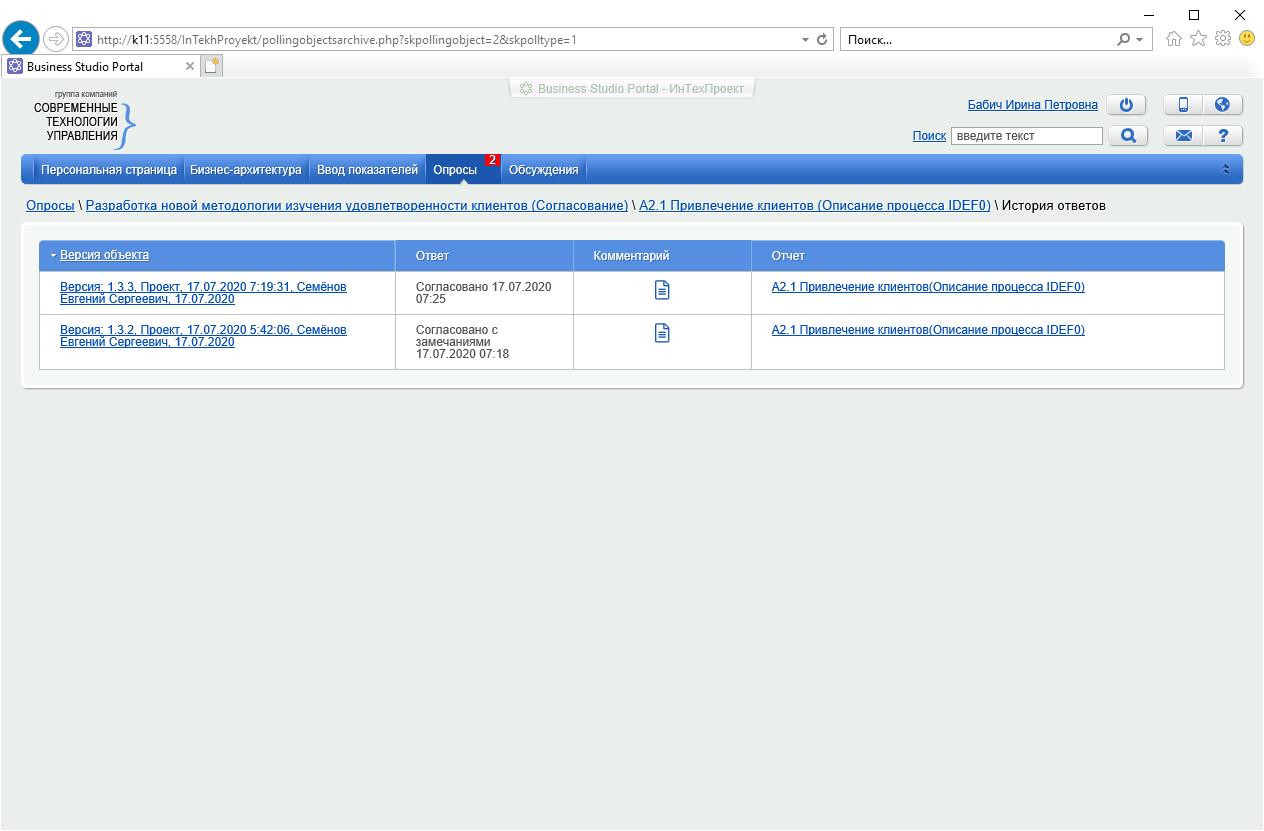The height and width of the screenshot is (831, 1264).
Task: Click the введите текст search field
Action: (1026, 136)
